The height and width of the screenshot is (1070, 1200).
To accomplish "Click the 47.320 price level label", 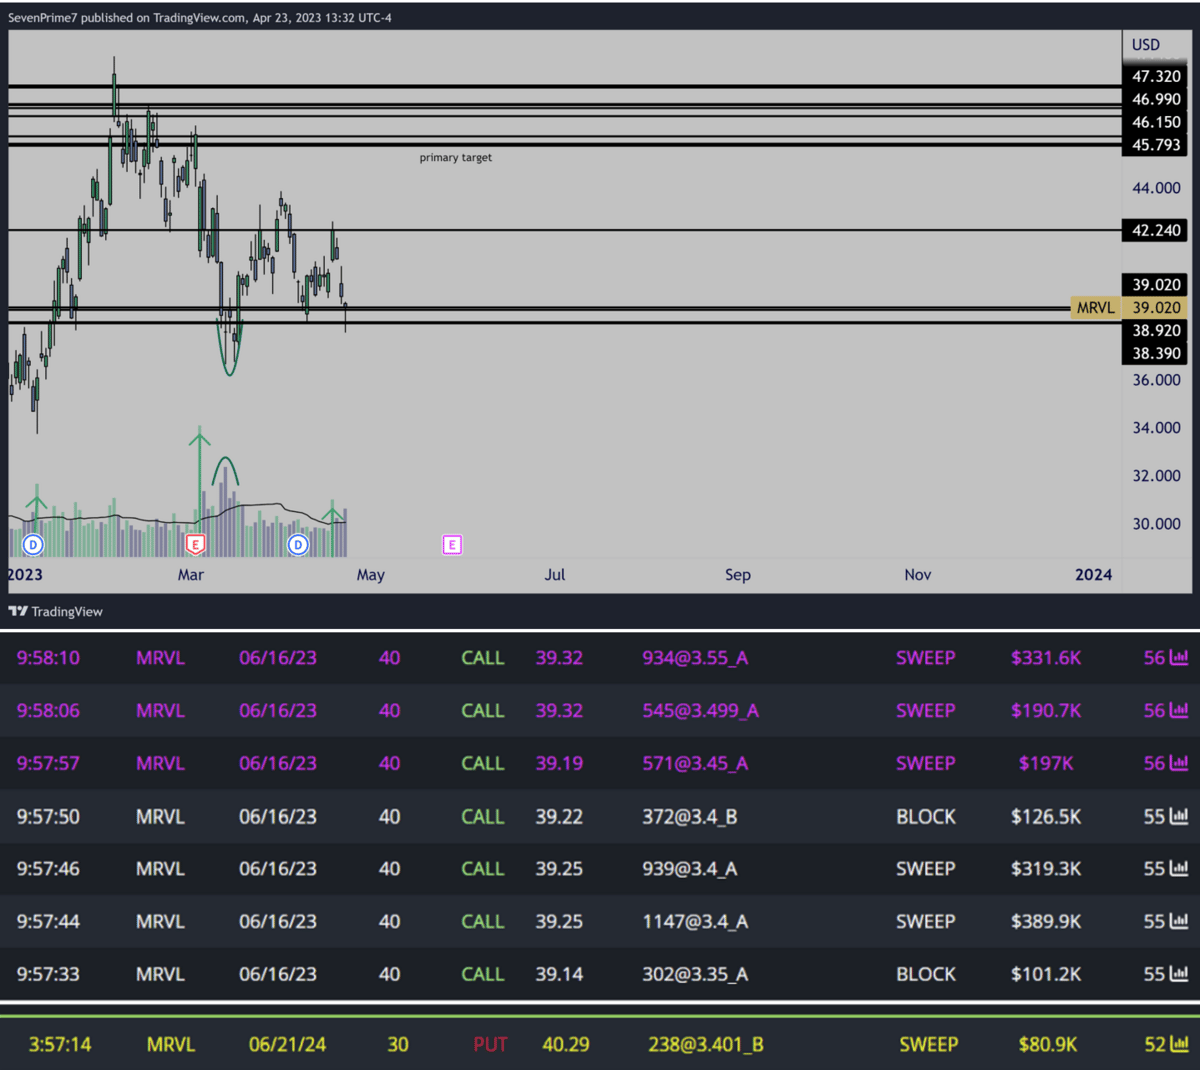I will (x=1156, y=76).
